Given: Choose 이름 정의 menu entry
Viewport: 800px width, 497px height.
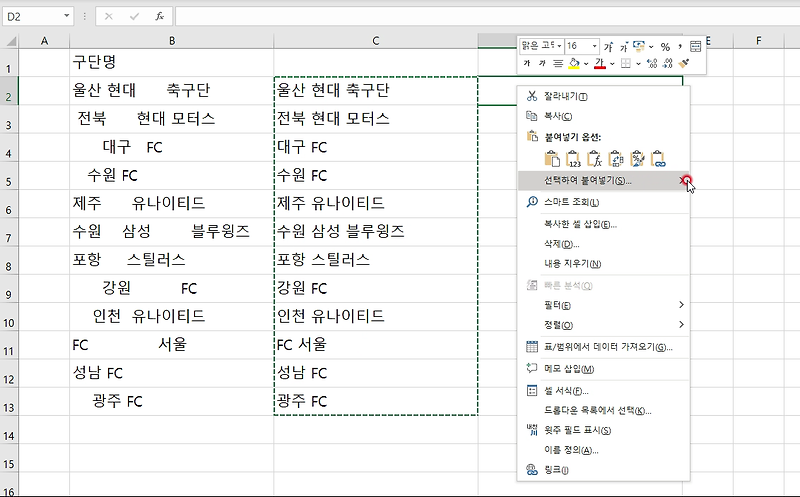Looking at the screenshot, I should tap(603, 450).
